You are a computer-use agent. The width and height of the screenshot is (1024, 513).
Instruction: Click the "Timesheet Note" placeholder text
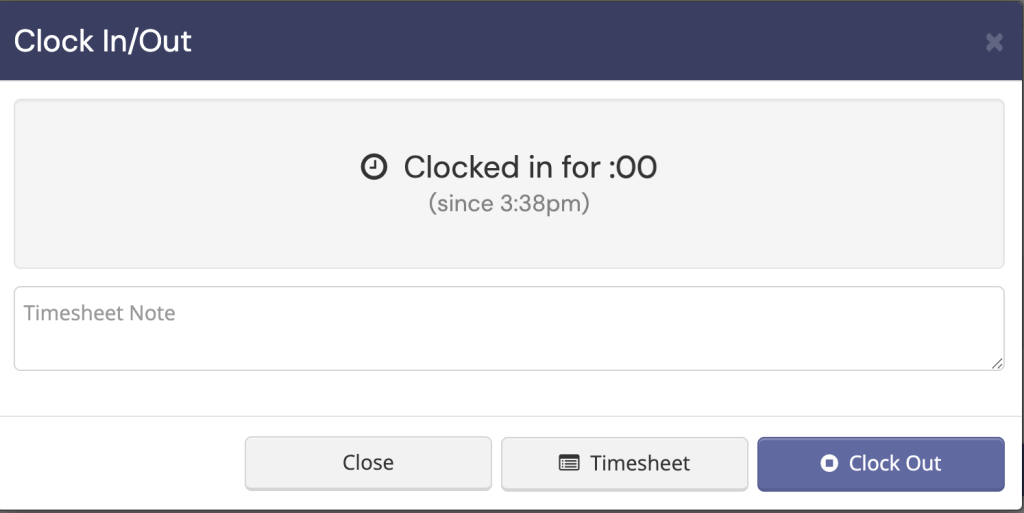(100, 313)
